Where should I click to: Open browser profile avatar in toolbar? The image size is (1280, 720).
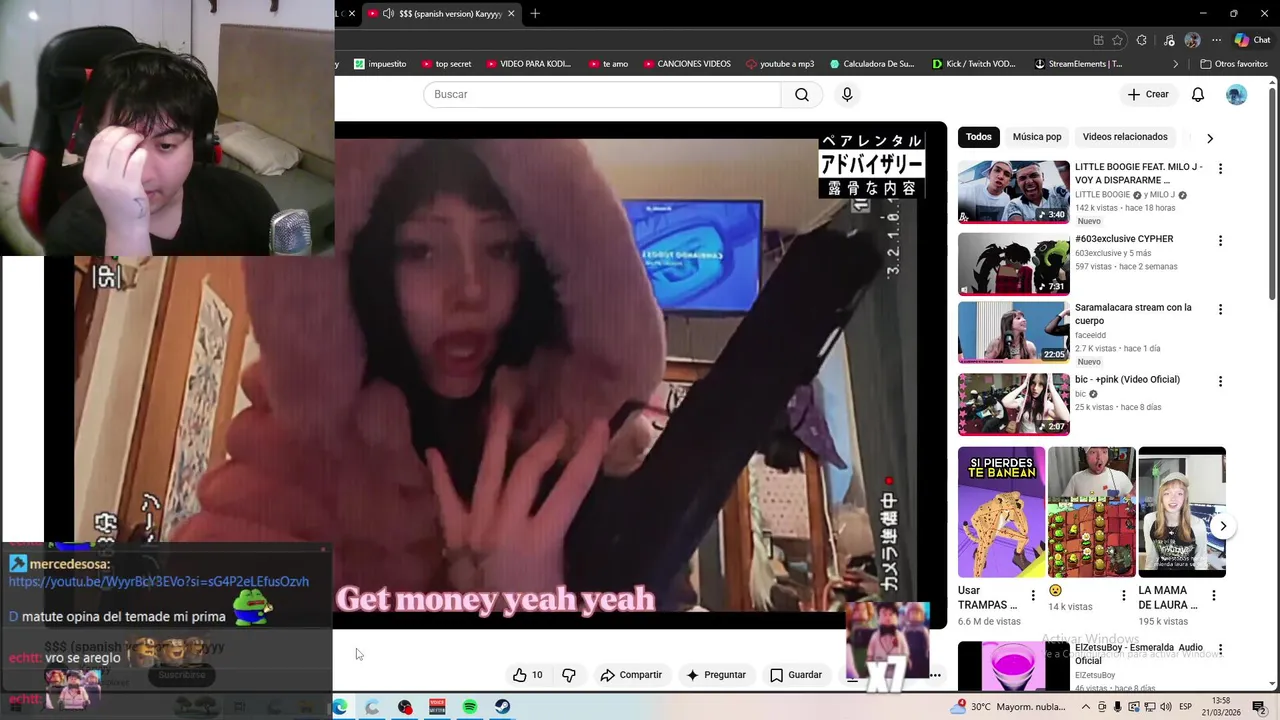[x=1192, y=41]
